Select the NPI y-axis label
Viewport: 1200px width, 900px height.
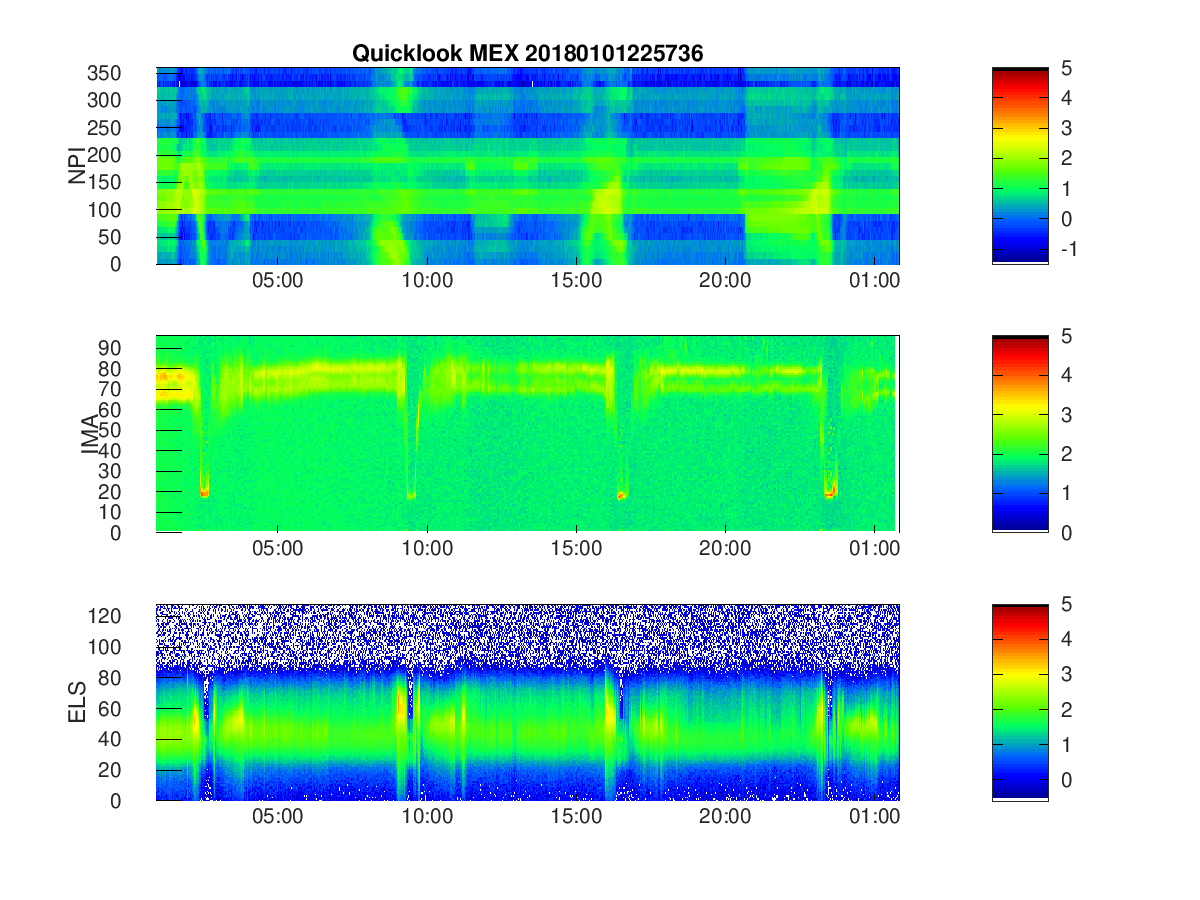(x=77, y=165)
